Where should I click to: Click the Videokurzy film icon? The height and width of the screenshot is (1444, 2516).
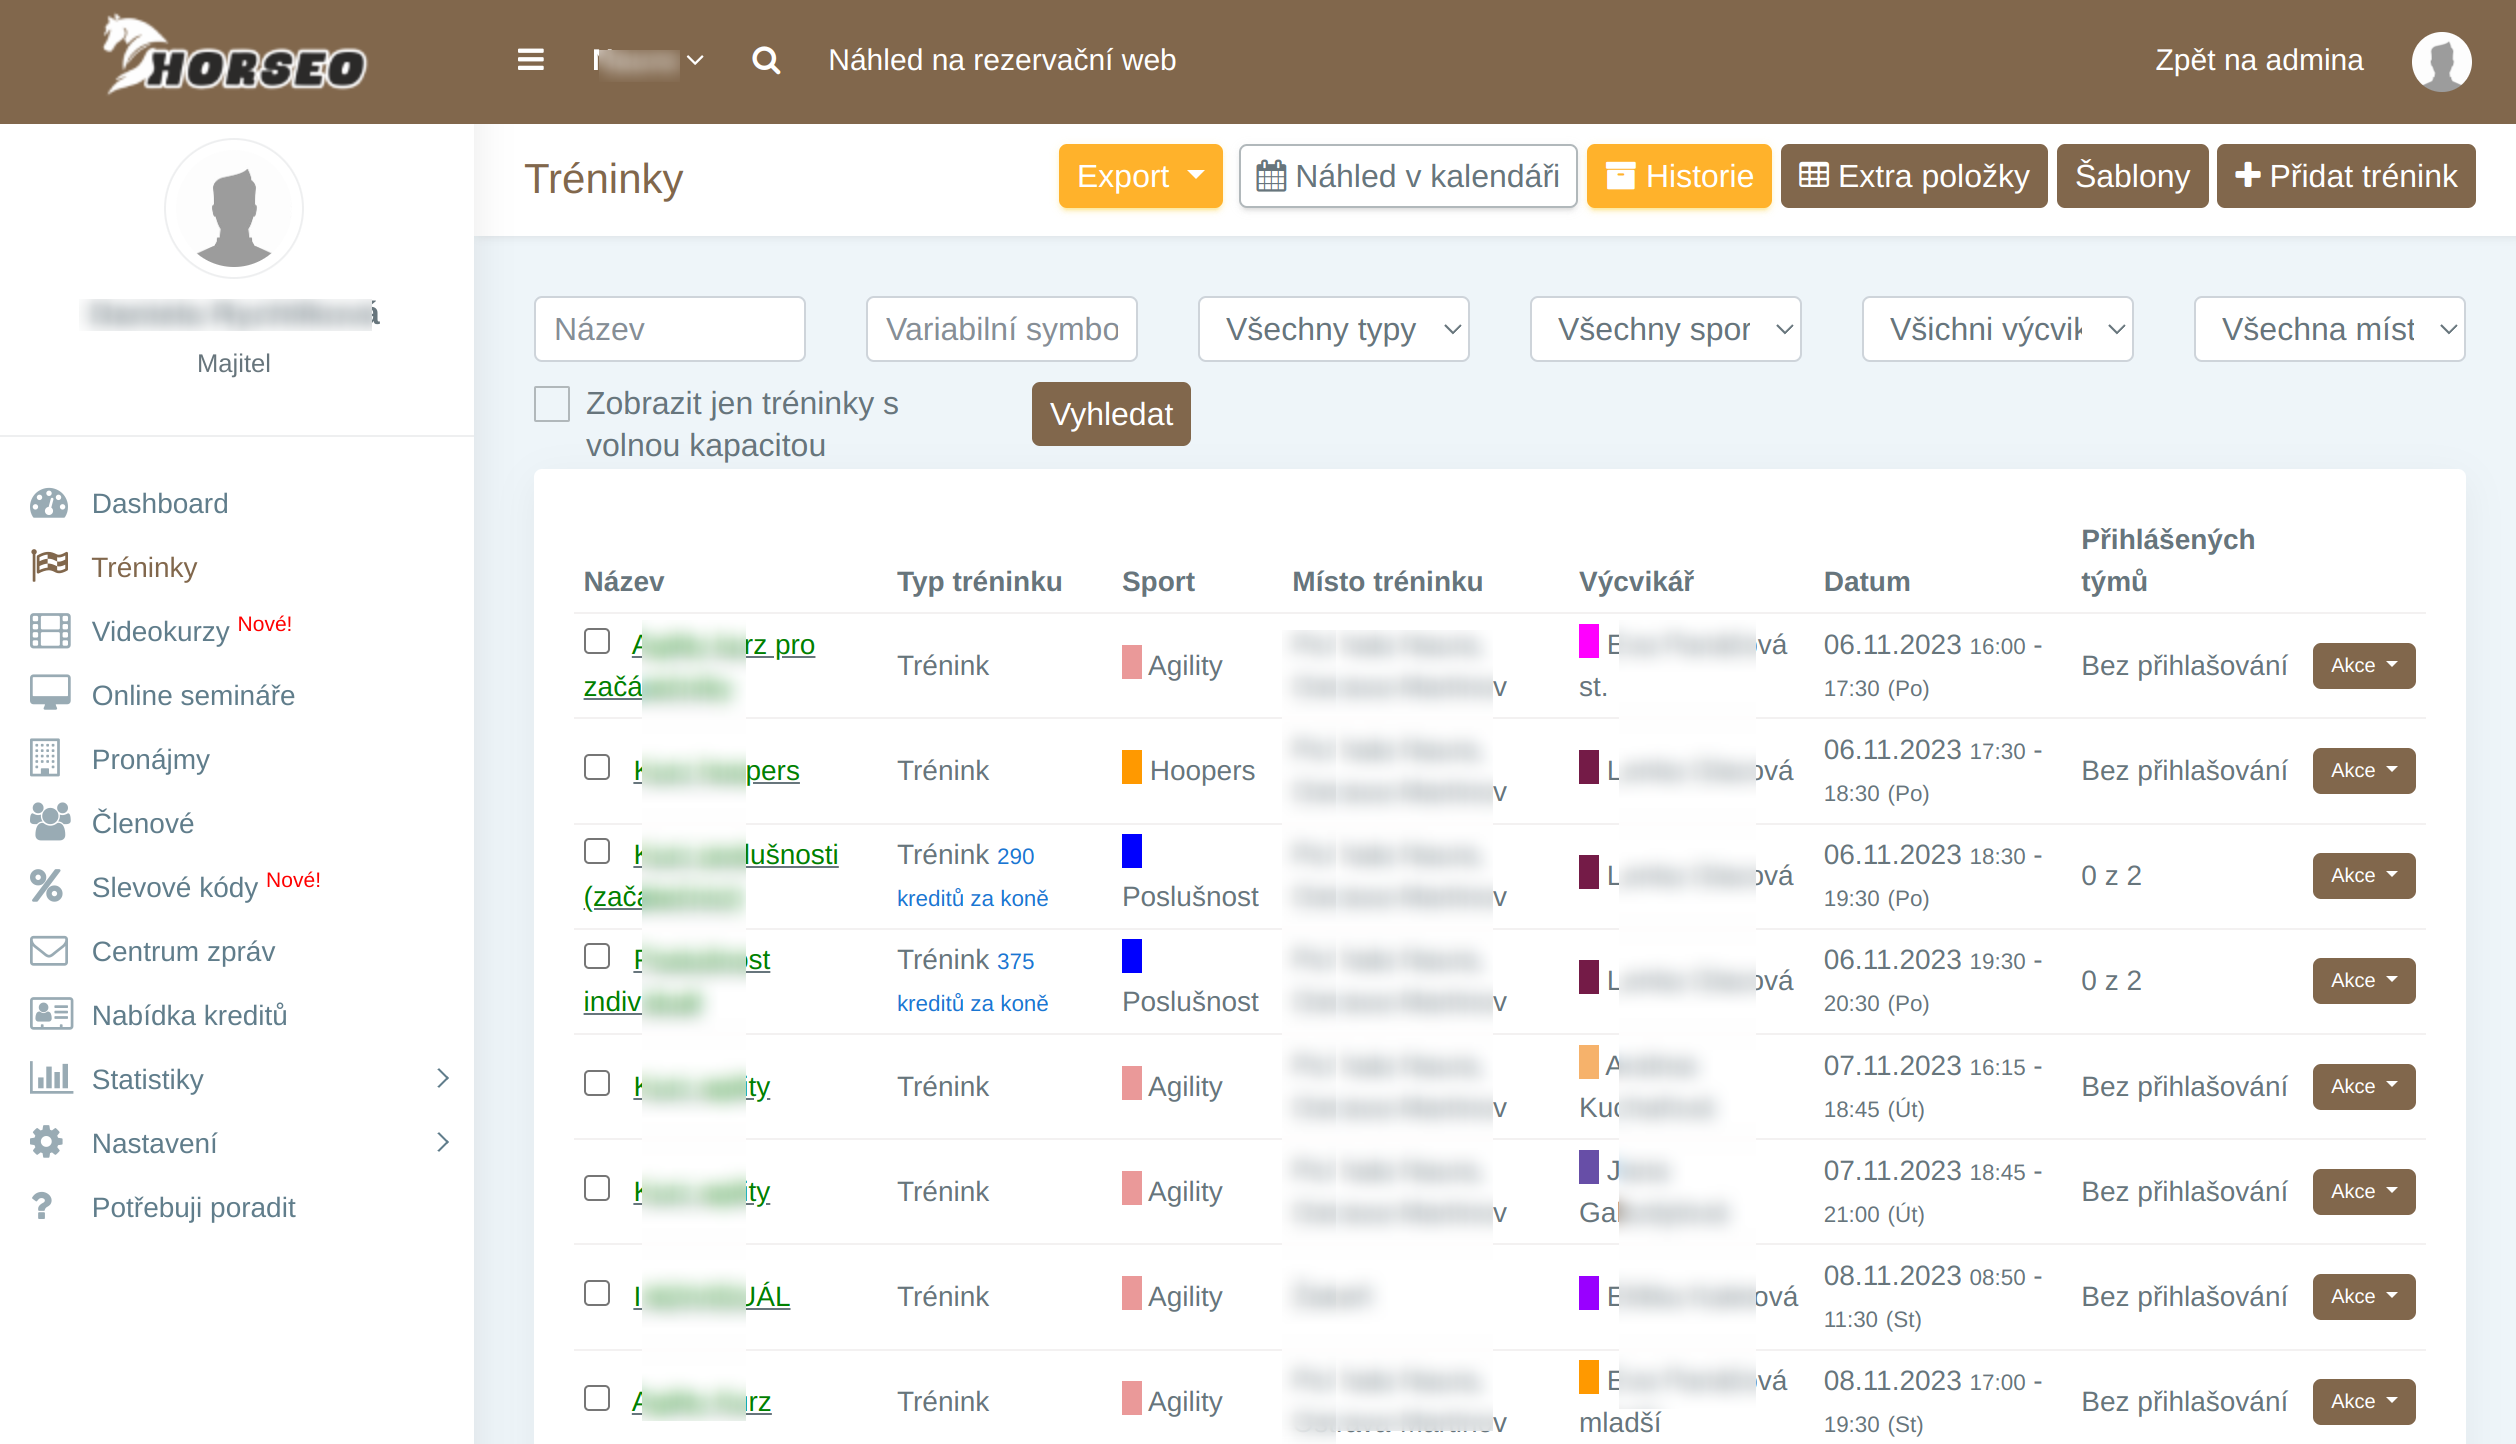click(49, 631)
